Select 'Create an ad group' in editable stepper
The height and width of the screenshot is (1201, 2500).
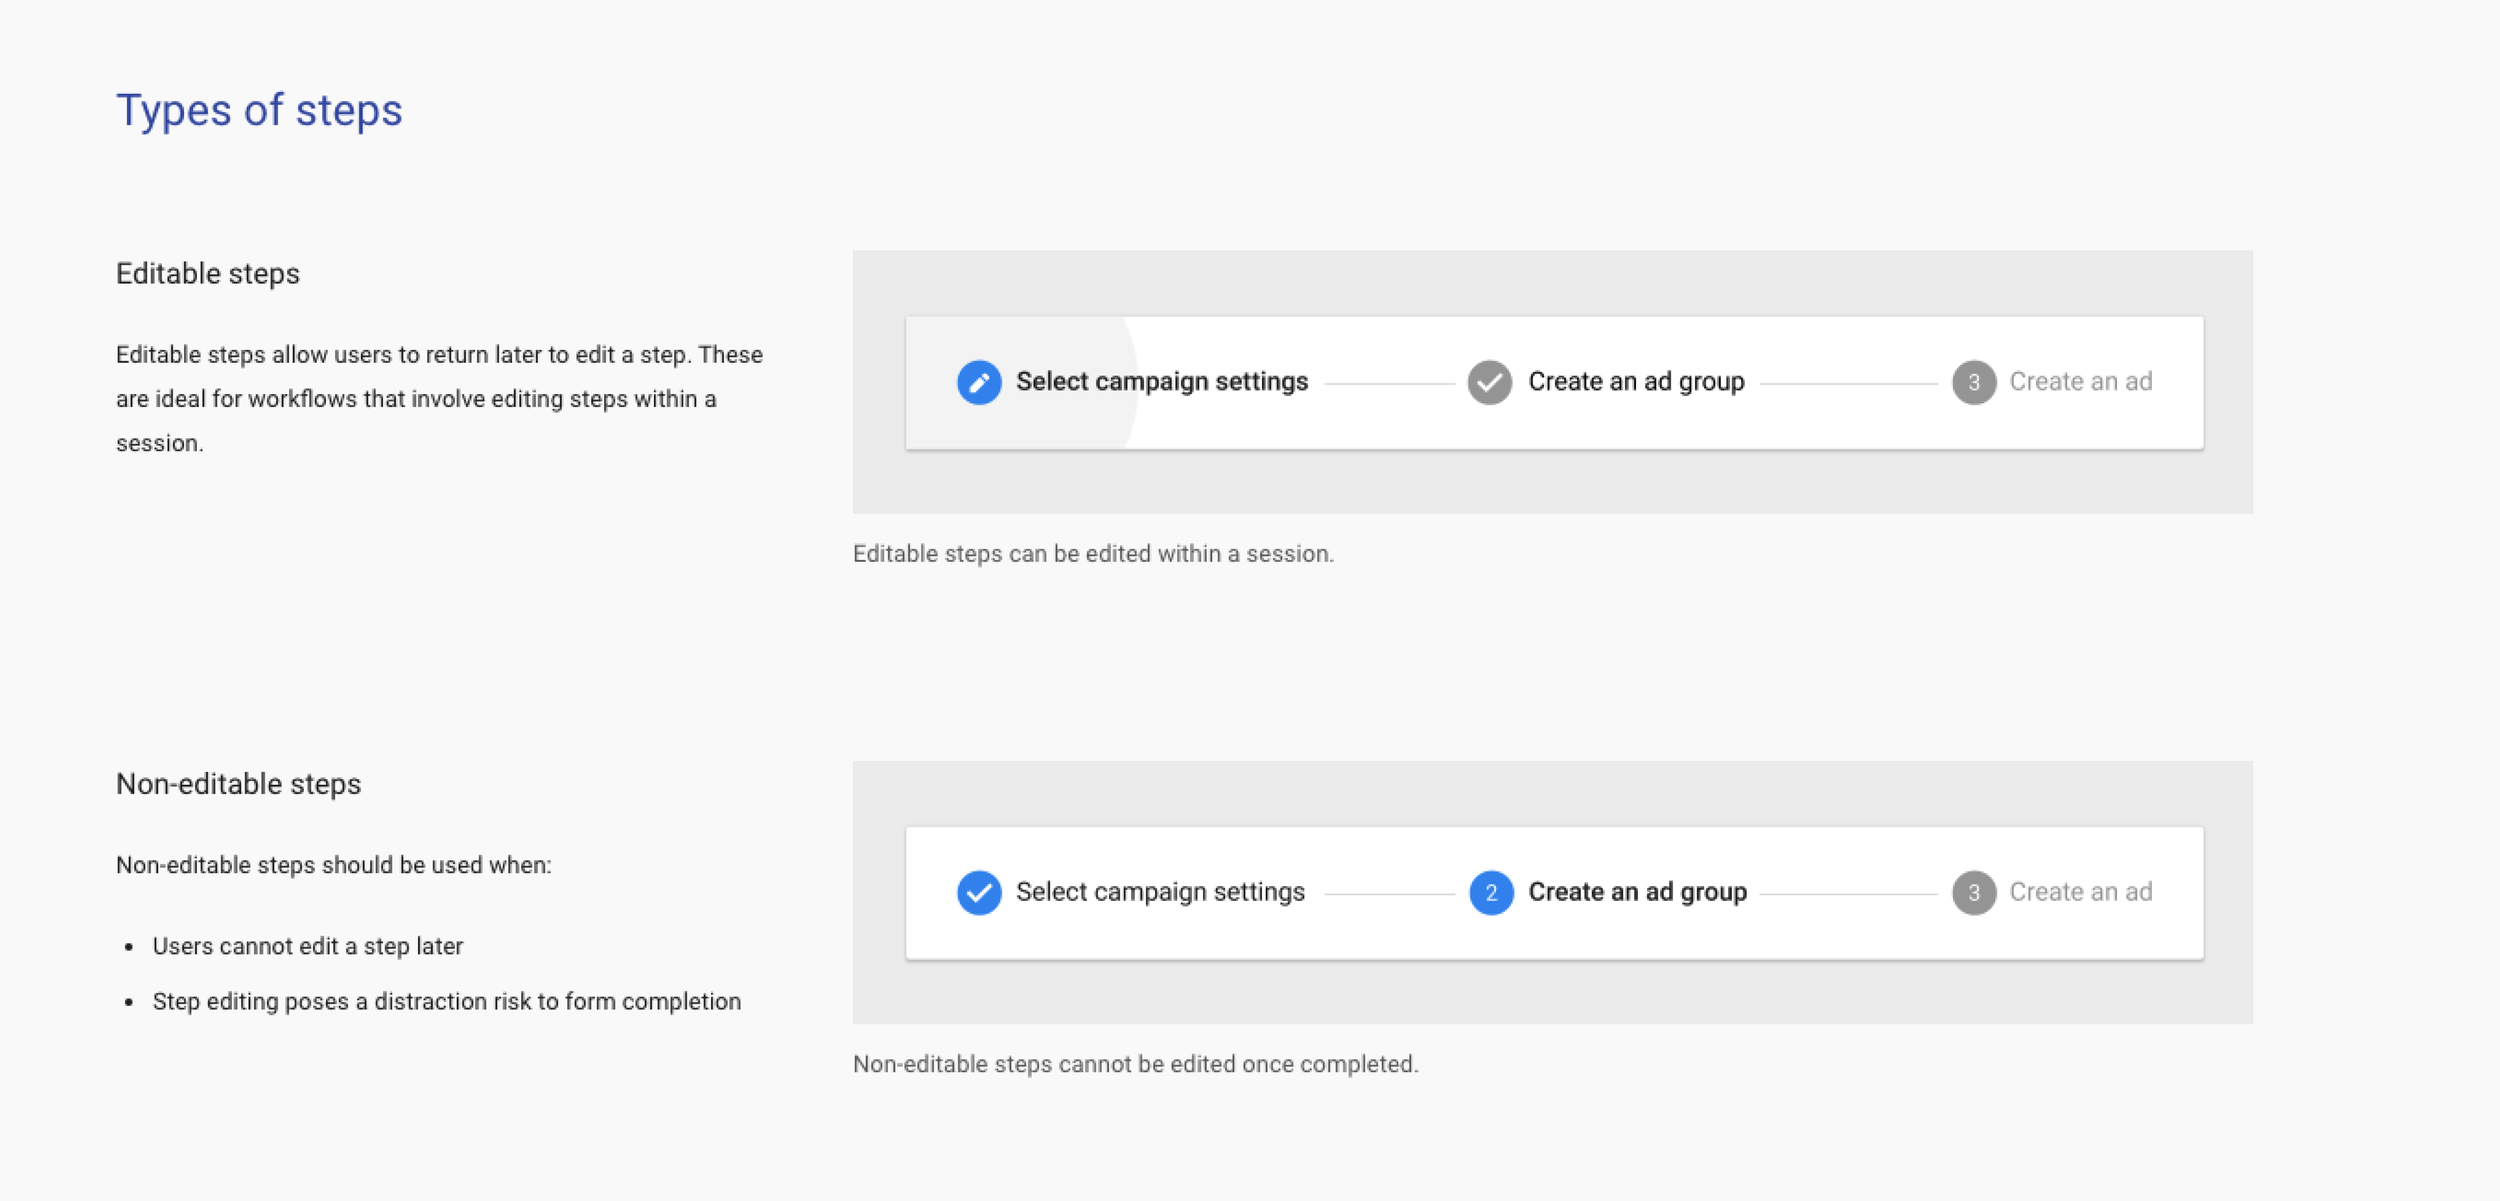1636,382
